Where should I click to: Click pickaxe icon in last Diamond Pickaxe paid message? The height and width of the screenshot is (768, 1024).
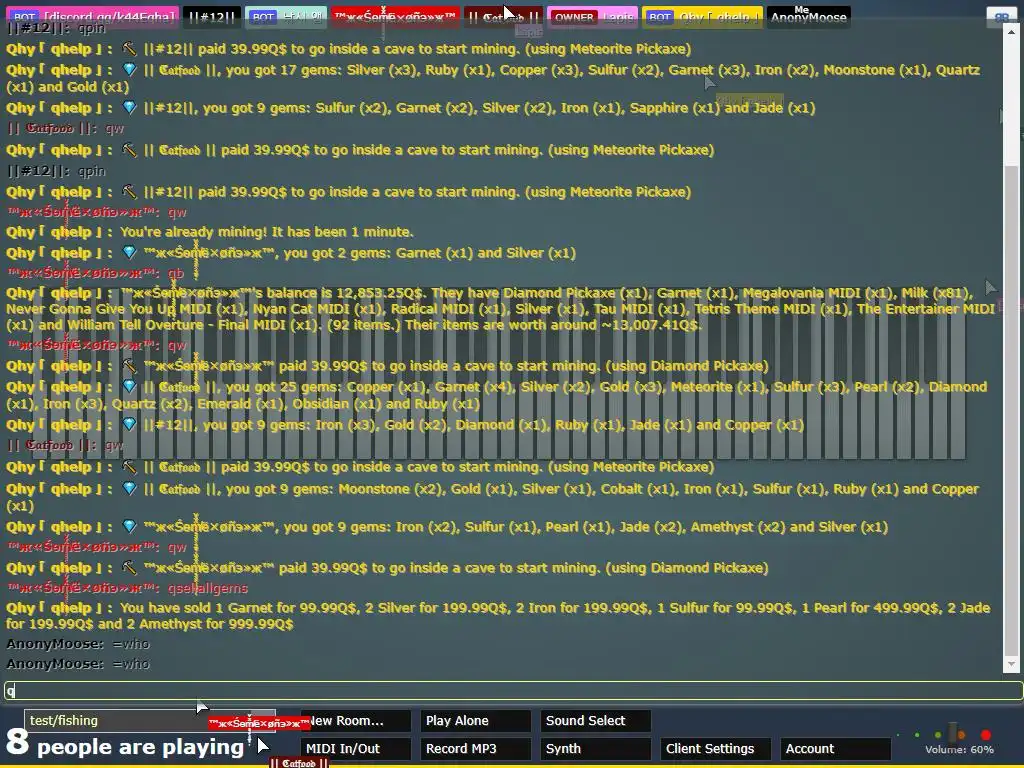tap(129, 568)
